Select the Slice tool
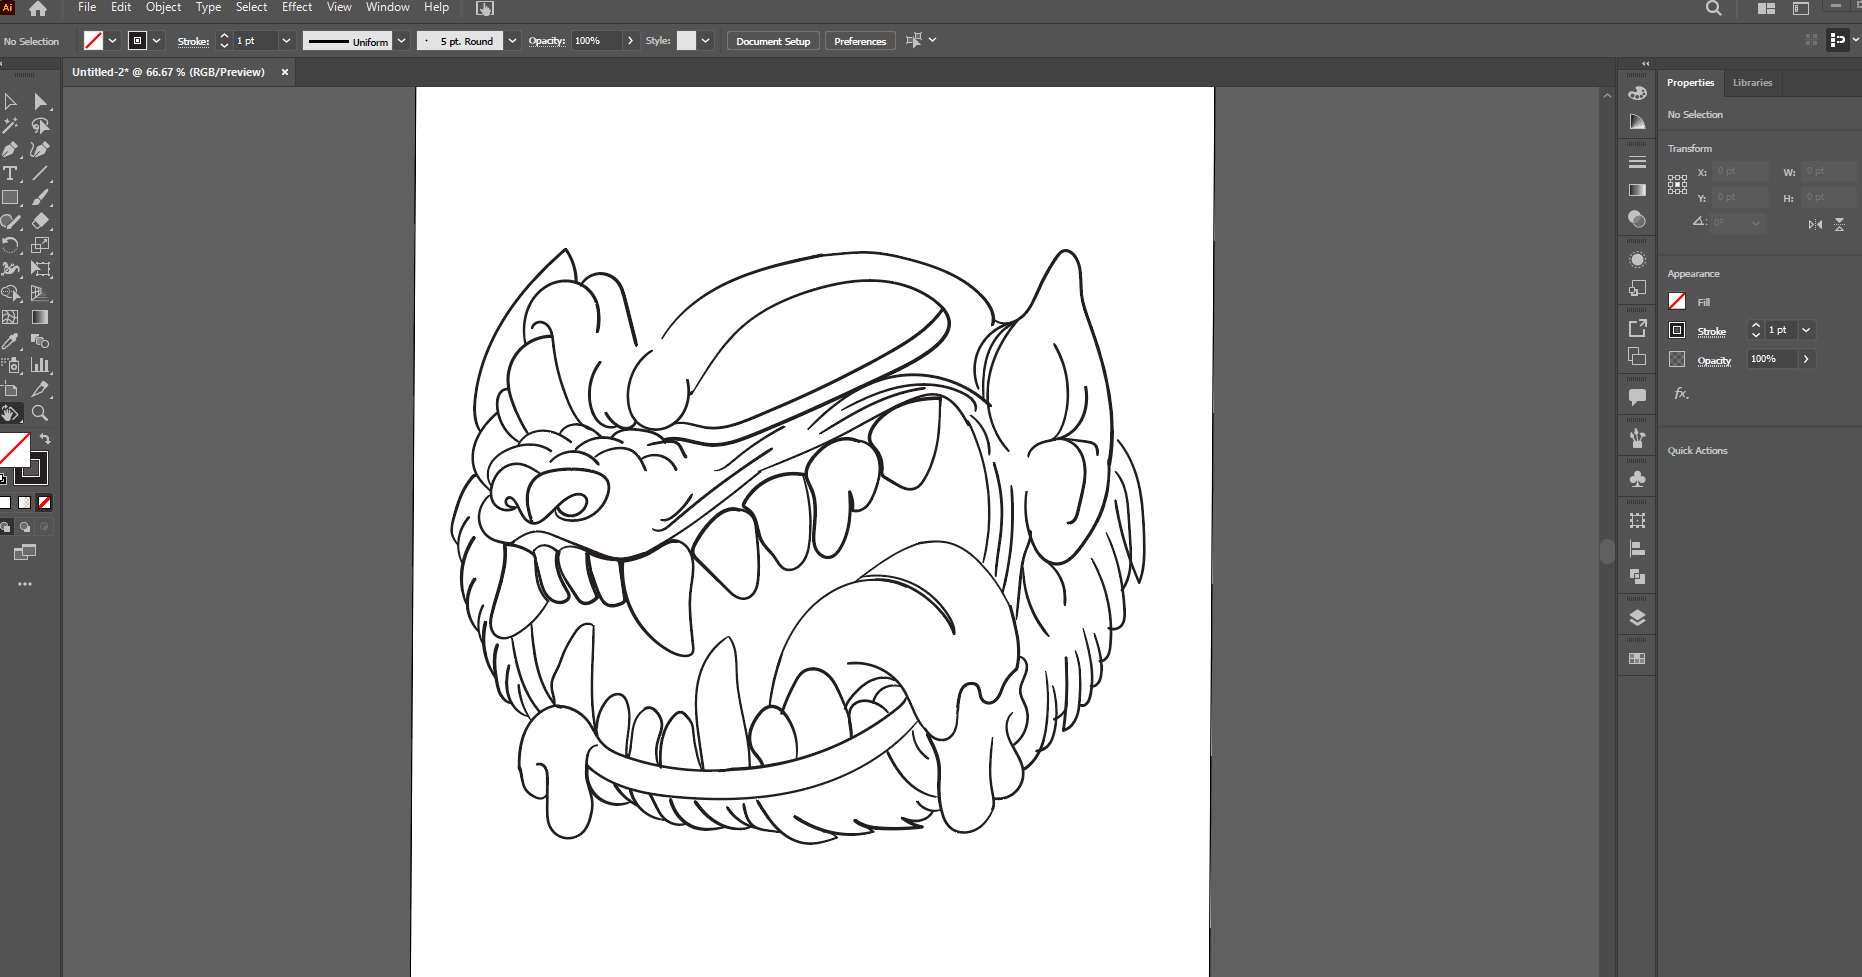This screenshot has height=977, width=1862. [x=40, y=390]
